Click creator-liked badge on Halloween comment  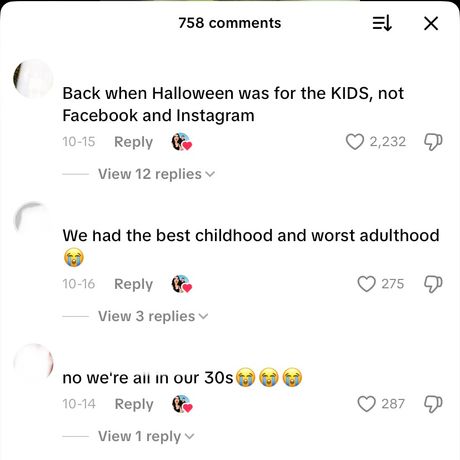[181, 142]
